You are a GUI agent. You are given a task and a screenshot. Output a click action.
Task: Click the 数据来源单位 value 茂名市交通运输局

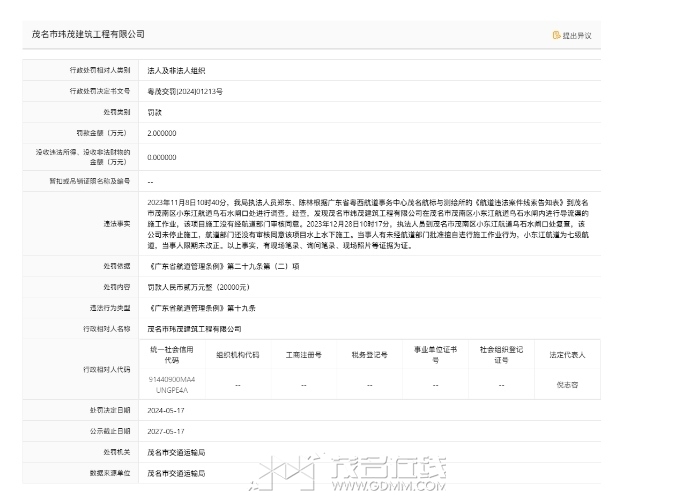point(176,472)
